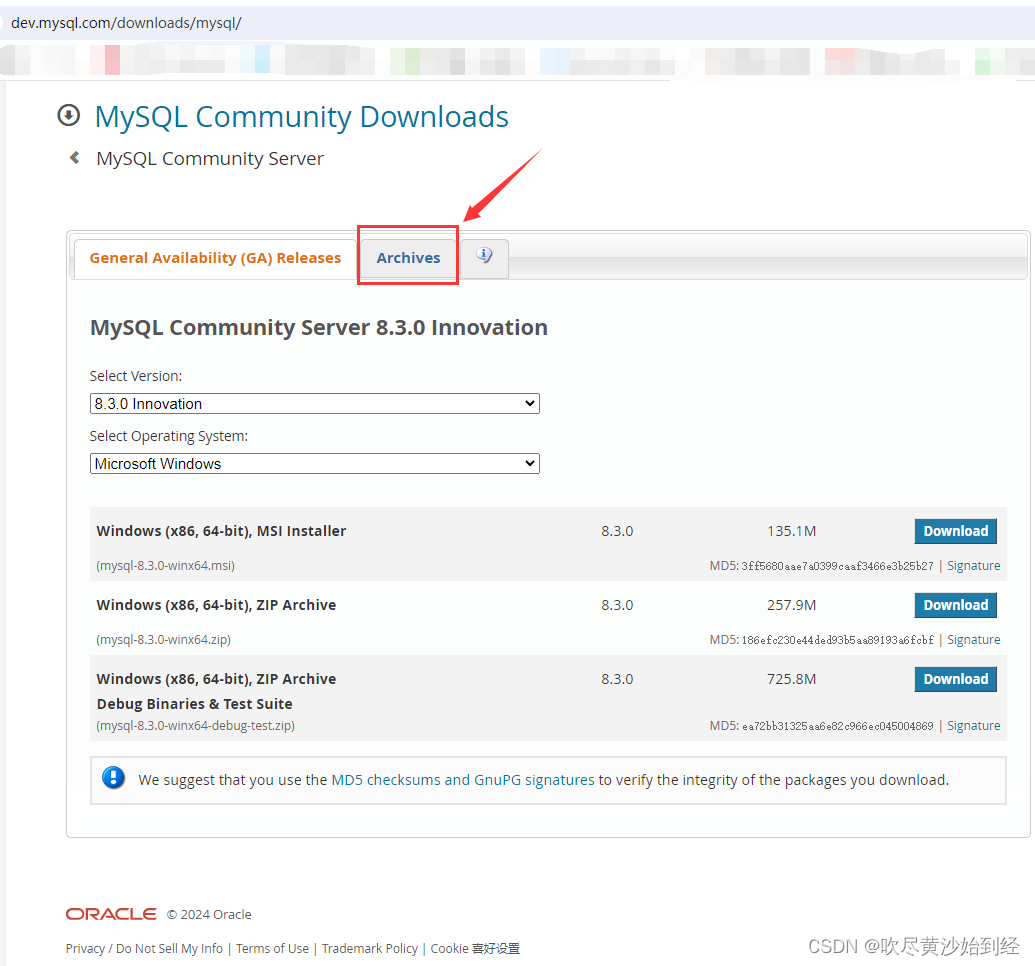Click the MySQL Community Server 8.3.0 Innovation heading
1035x966 pixels.
coord(319,328)
